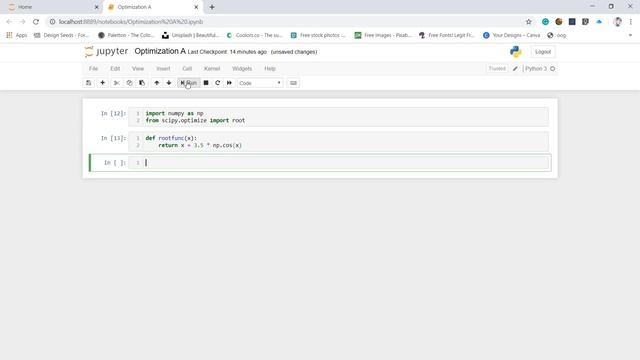Screen dimensions: 640x360
Task: Open the Widgets menu
Action: (242, 69)
